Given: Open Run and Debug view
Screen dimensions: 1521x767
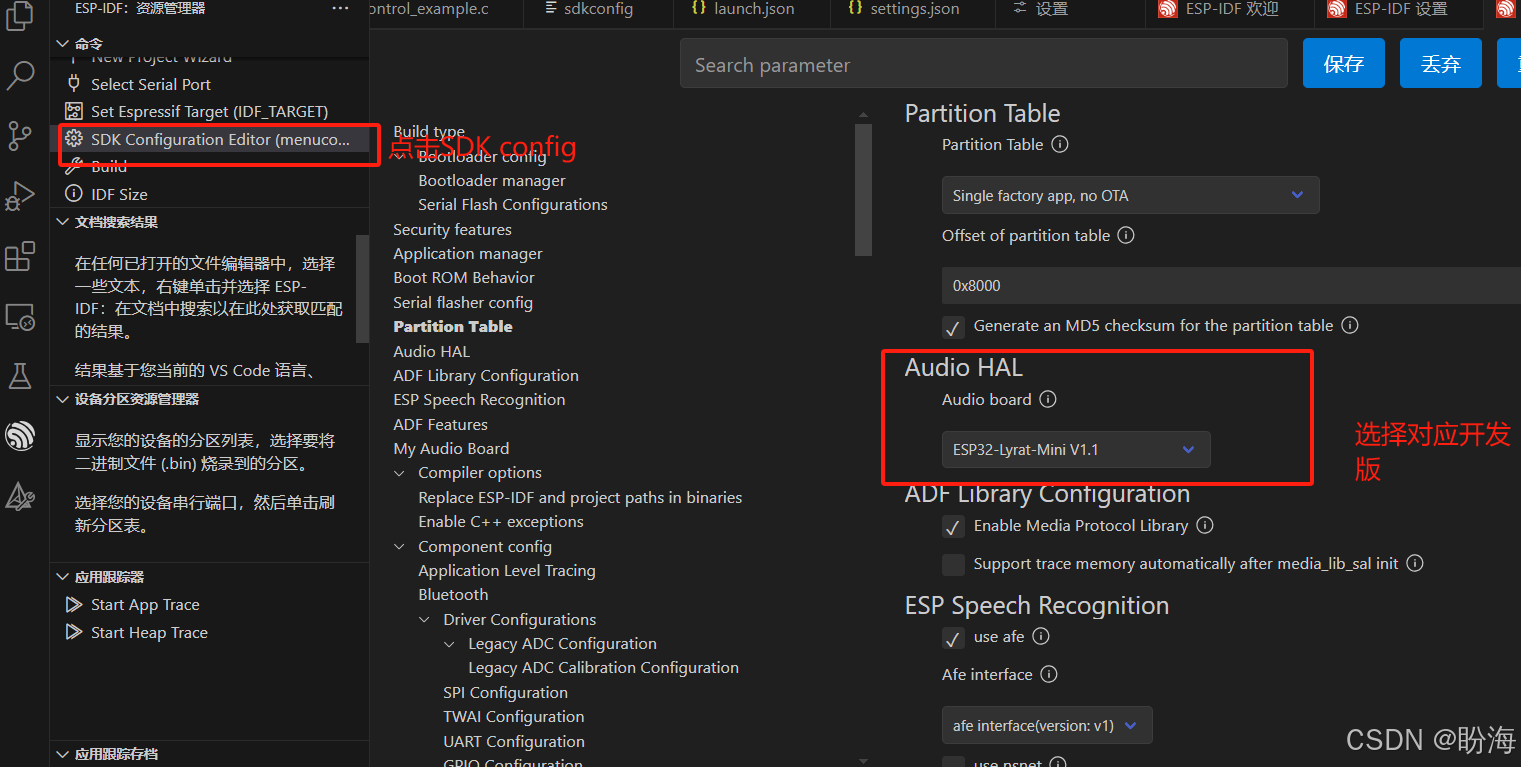Looking at the screenshot, I should pyautogui.click(x=20, y=196).
